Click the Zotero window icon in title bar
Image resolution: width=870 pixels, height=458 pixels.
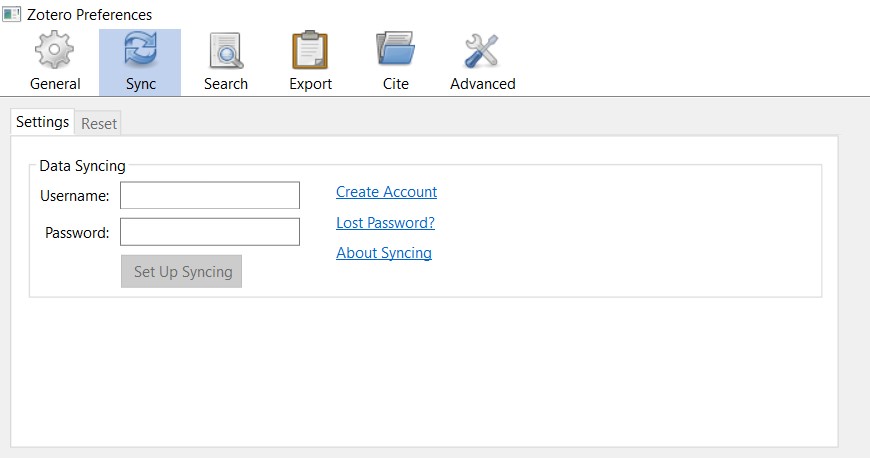point(12,14)
